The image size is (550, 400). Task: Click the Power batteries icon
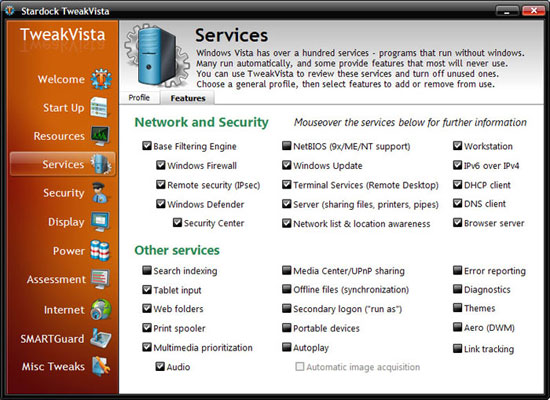click(x=100, y=251)
